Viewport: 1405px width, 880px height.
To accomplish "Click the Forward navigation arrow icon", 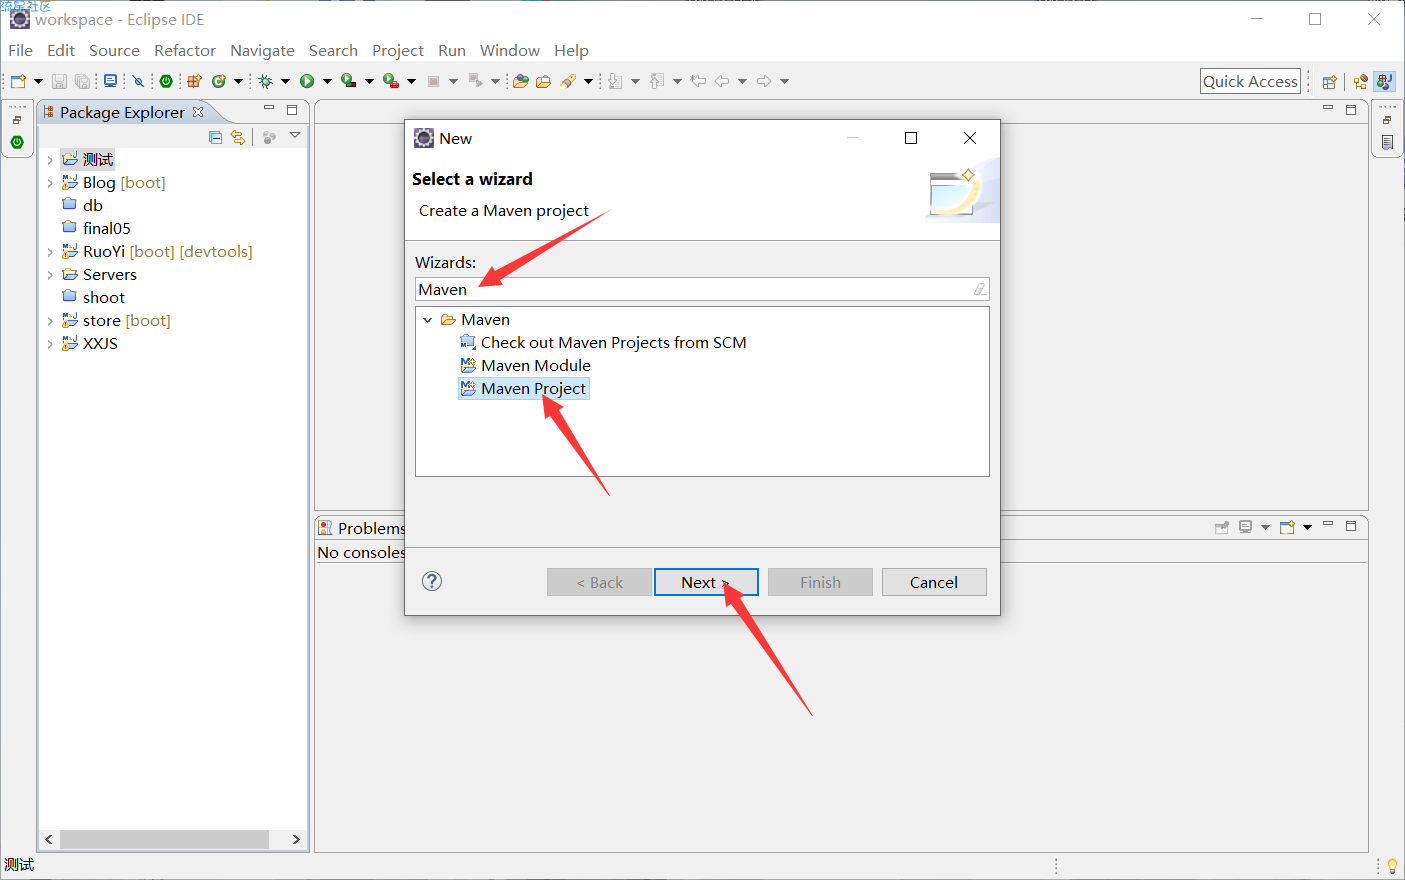I will pos(764,81).
